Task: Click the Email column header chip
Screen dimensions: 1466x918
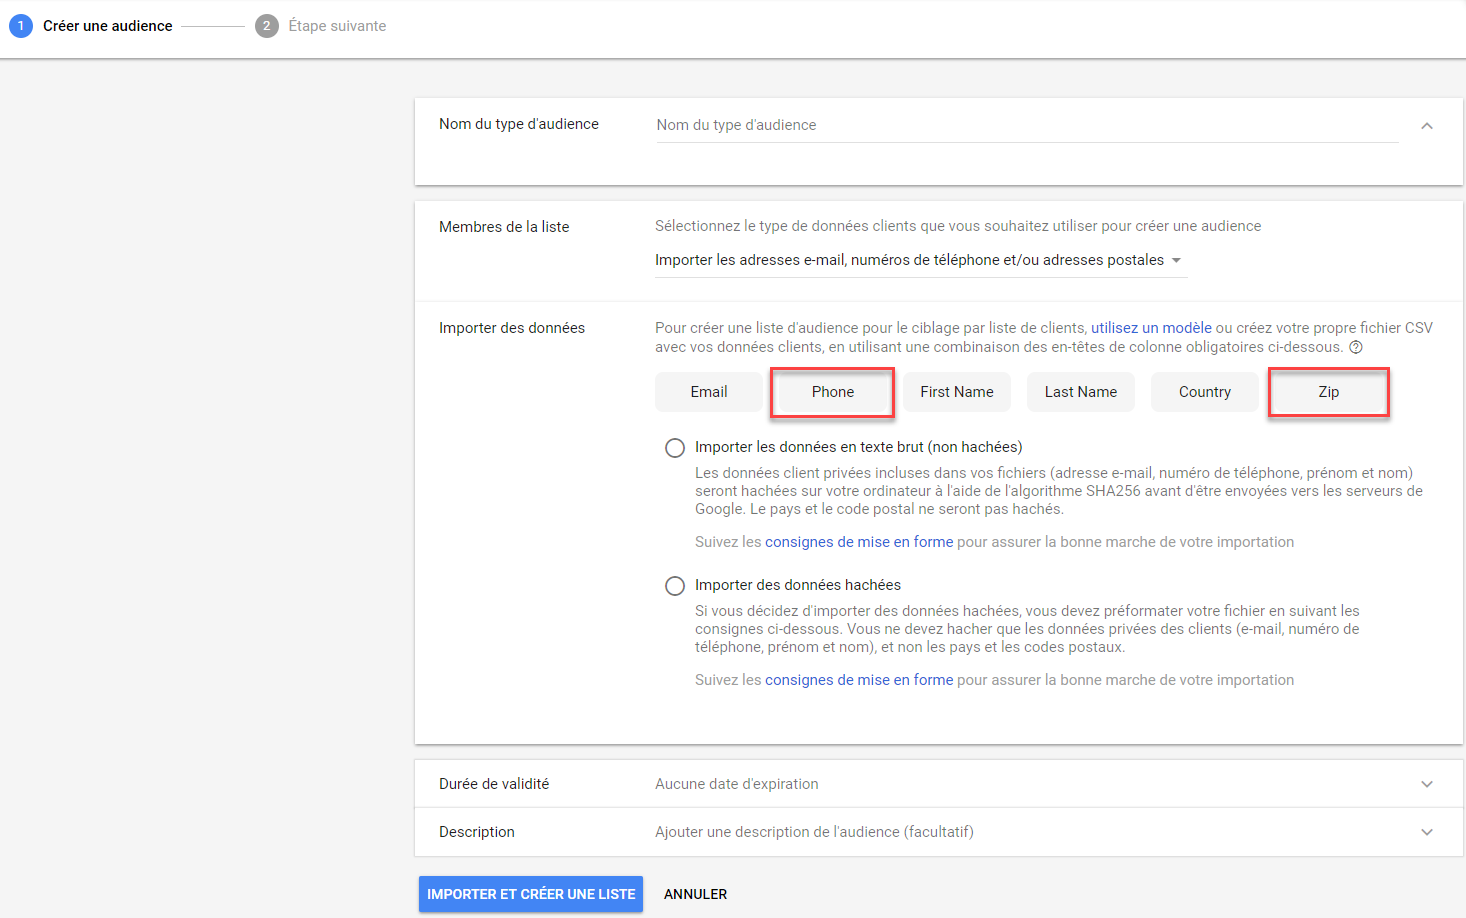Action: point(709,392)
